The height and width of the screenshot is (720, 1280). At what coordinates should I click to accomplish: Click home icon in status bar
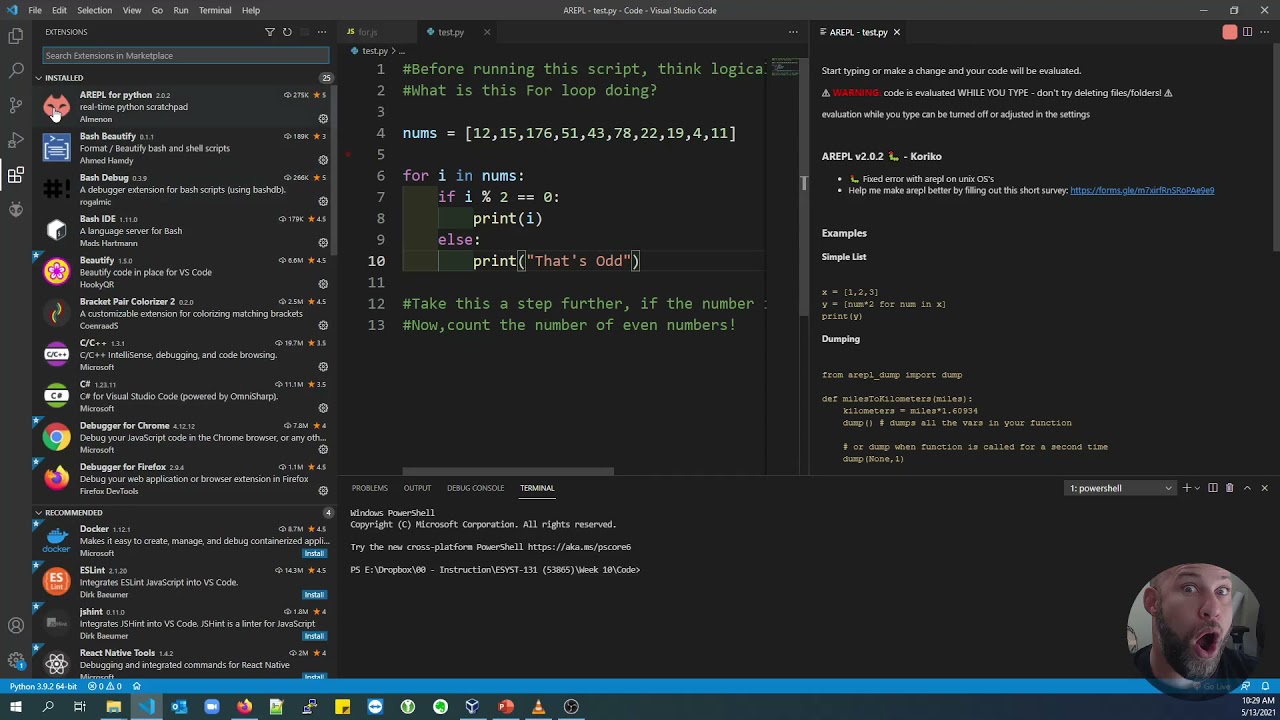point(137,687)
